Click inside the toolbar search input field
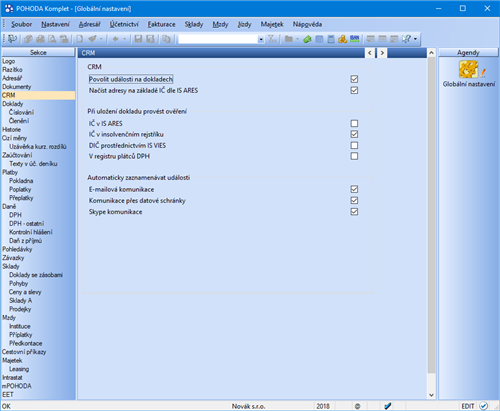500x411 pixels. [218, 39]
